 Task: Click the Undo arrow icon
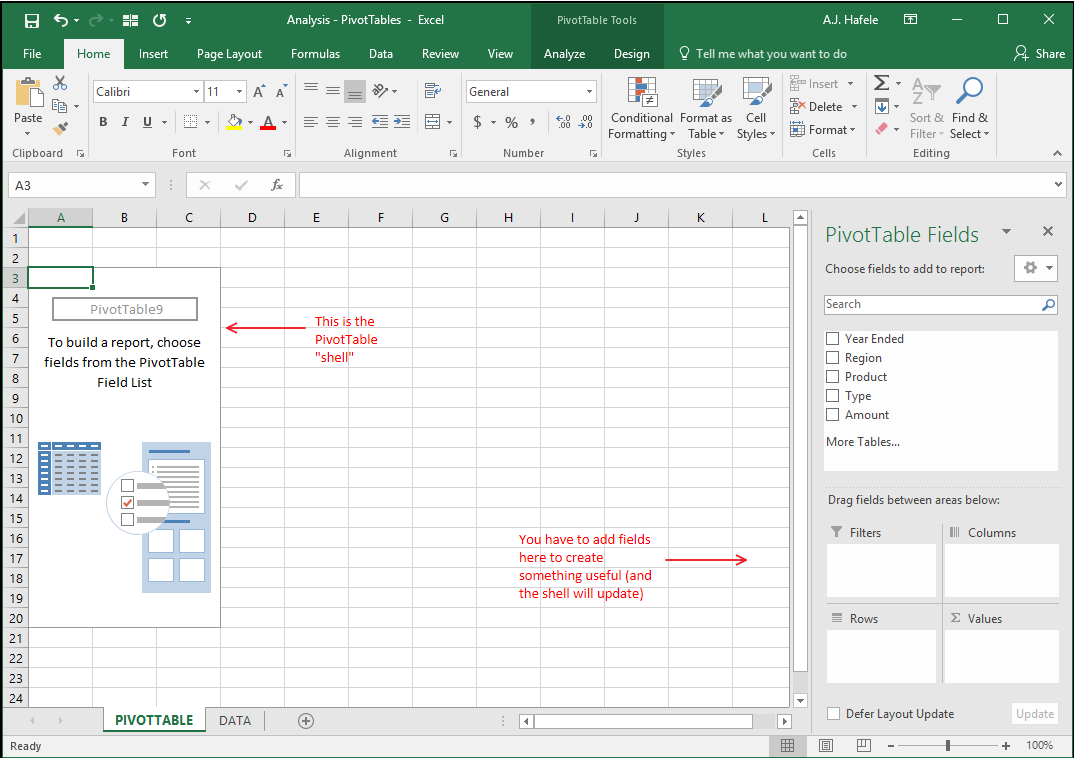click(61, 21)
